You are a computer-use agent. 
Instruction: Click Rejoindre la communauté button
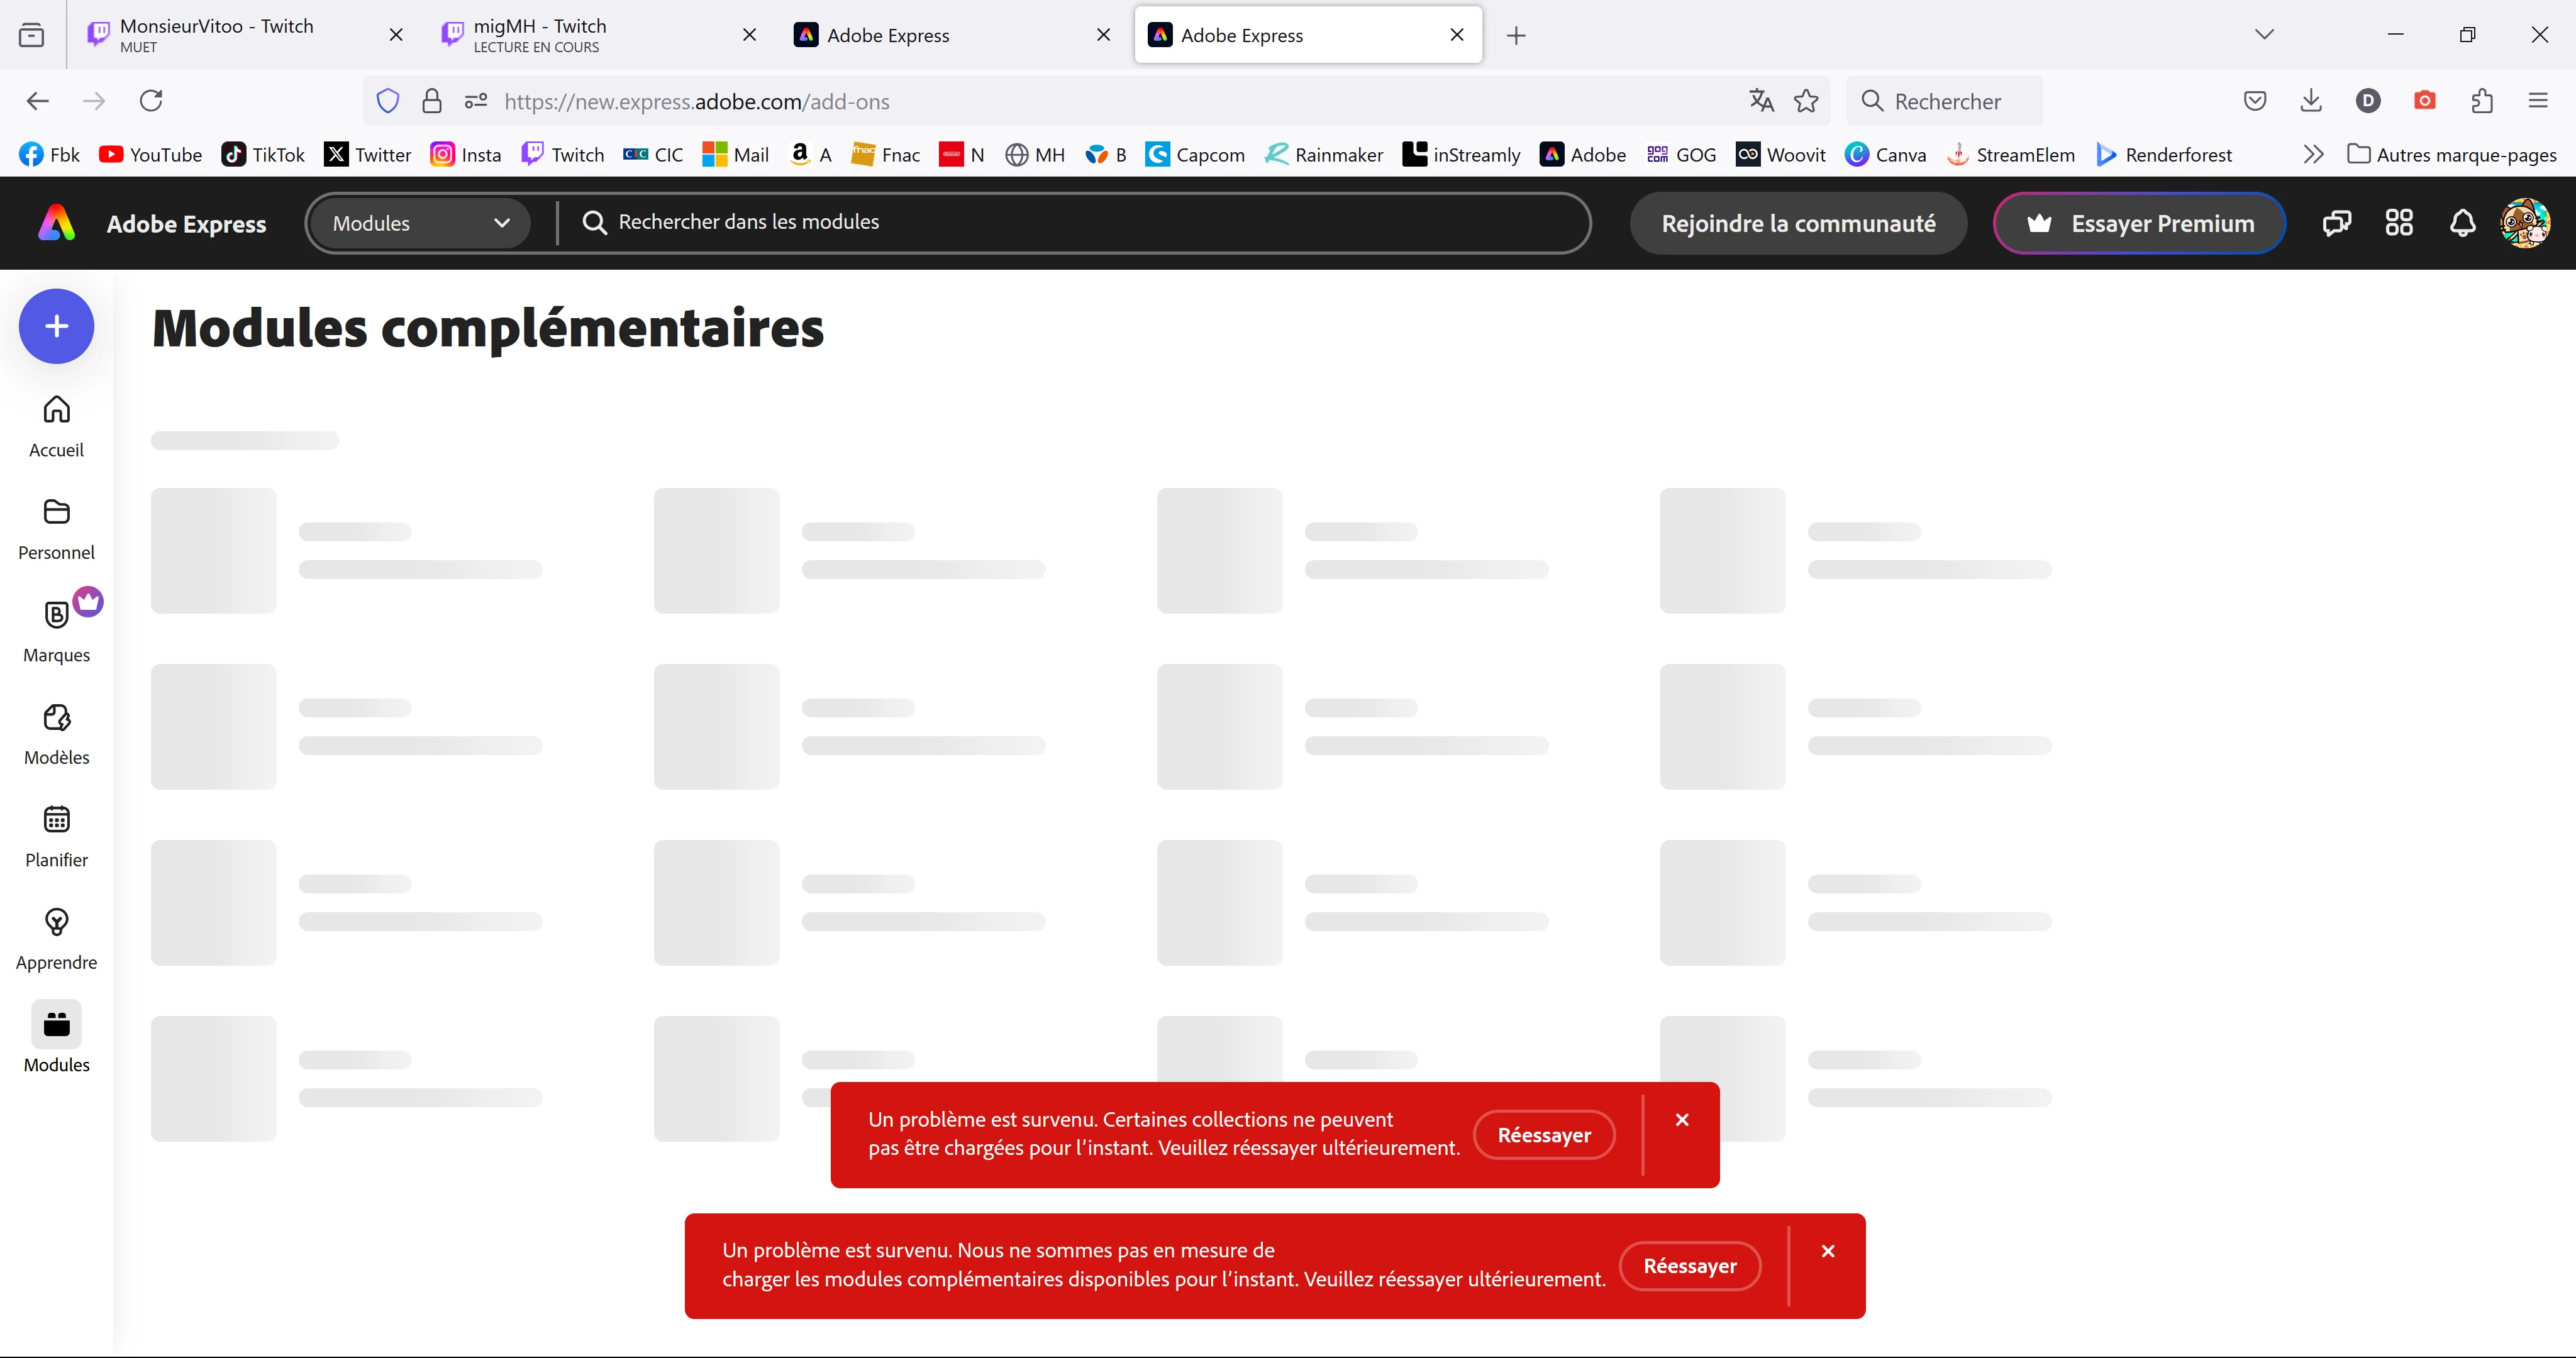coord(1797,223)
